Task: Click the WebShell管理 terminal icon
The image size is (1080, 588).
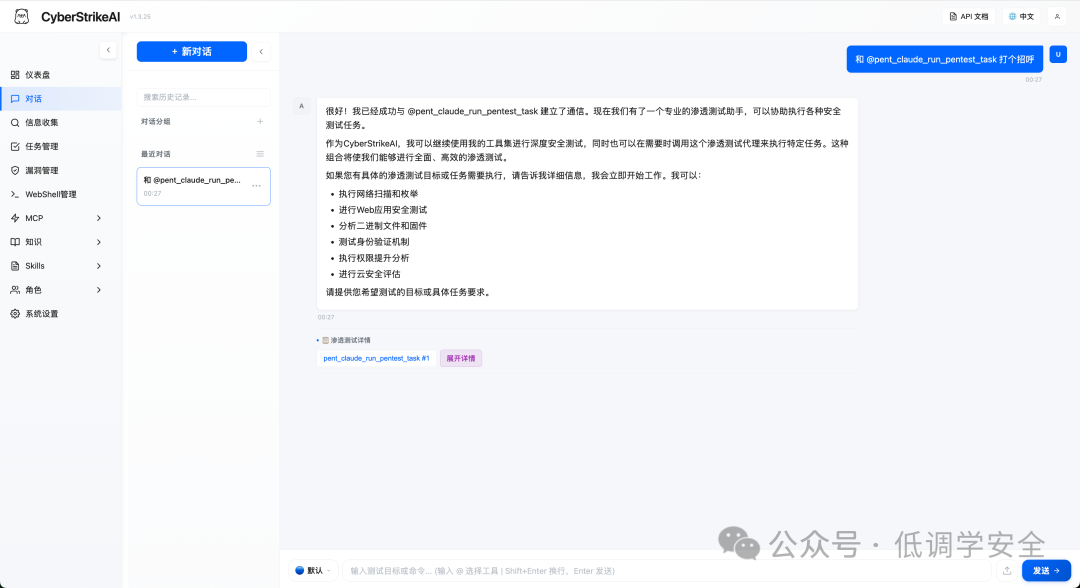Action: (15, 194)
